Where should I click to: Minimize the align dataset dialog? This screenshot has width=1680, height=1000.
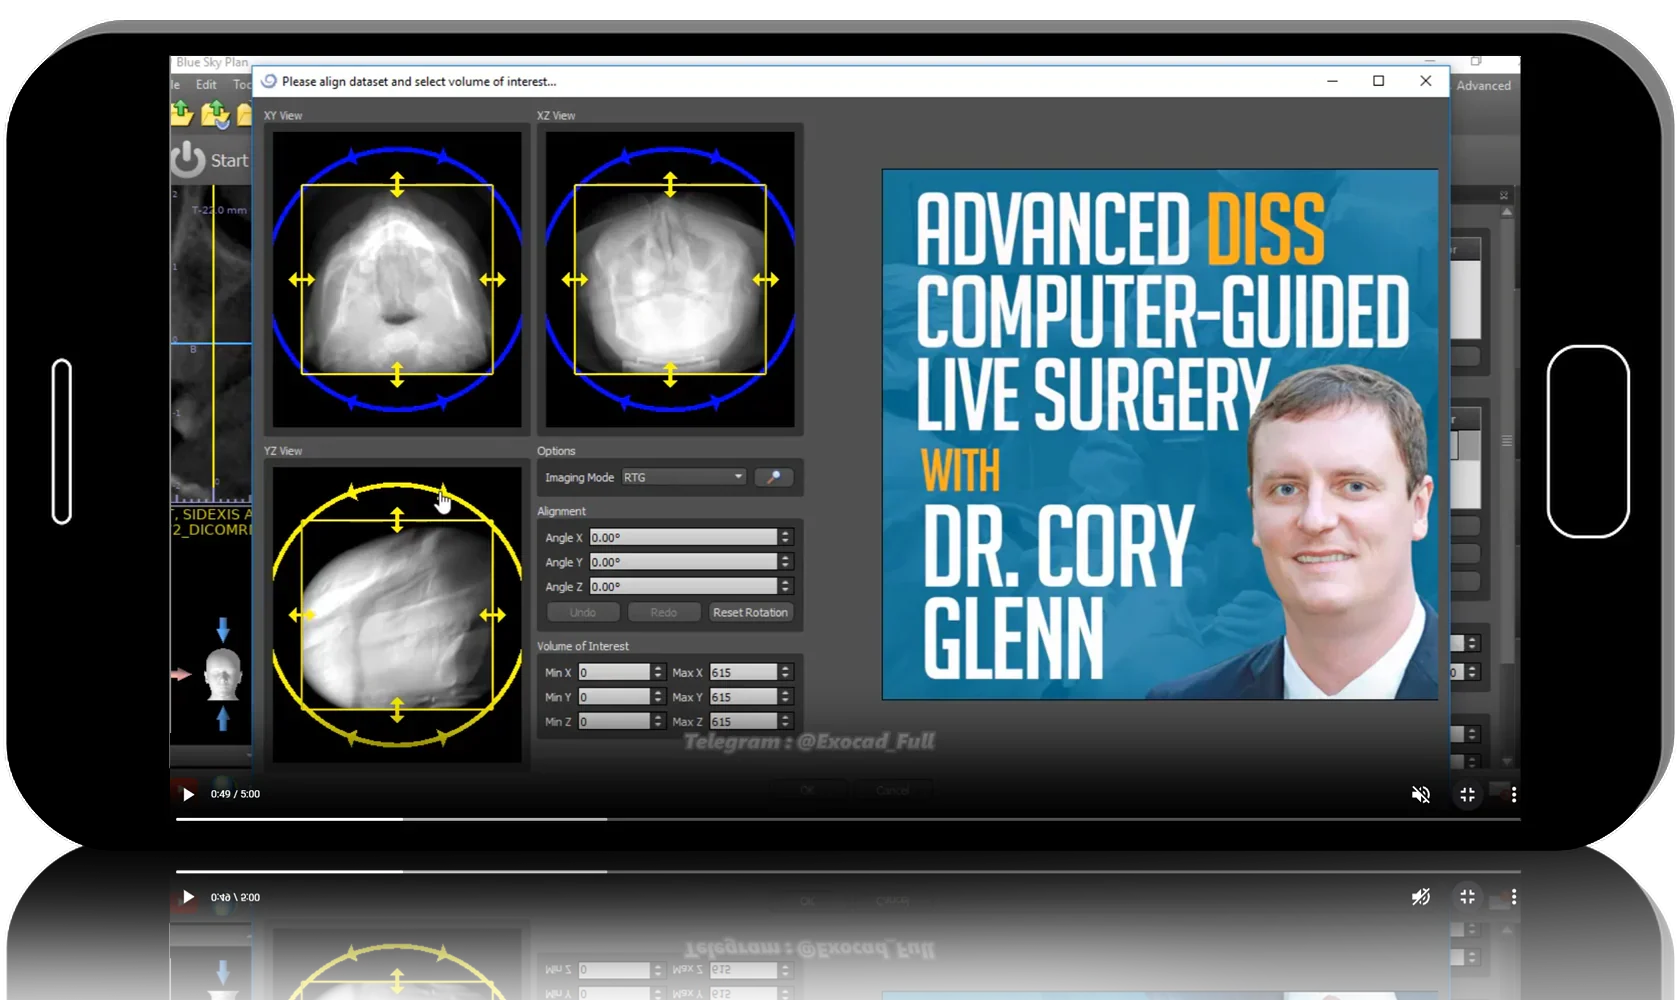[1332, 81]
